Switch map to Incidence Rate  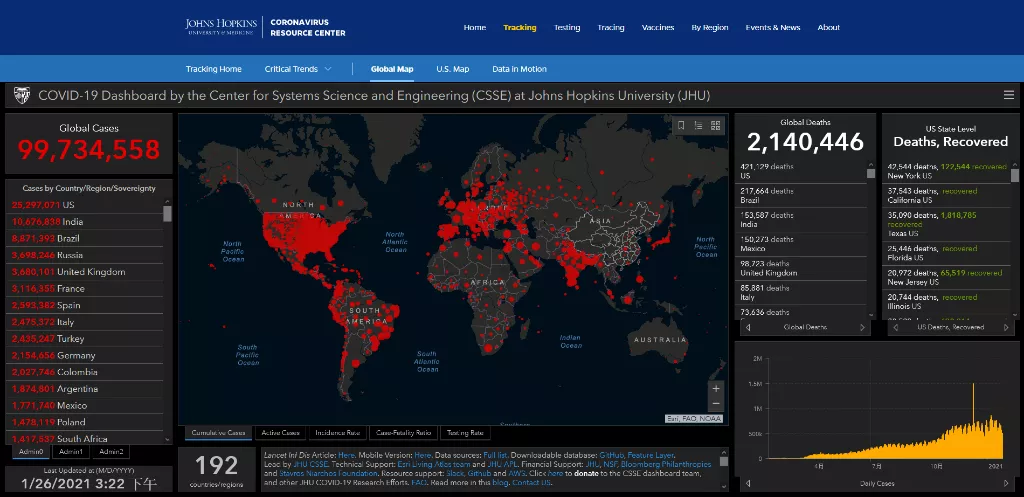337,432
